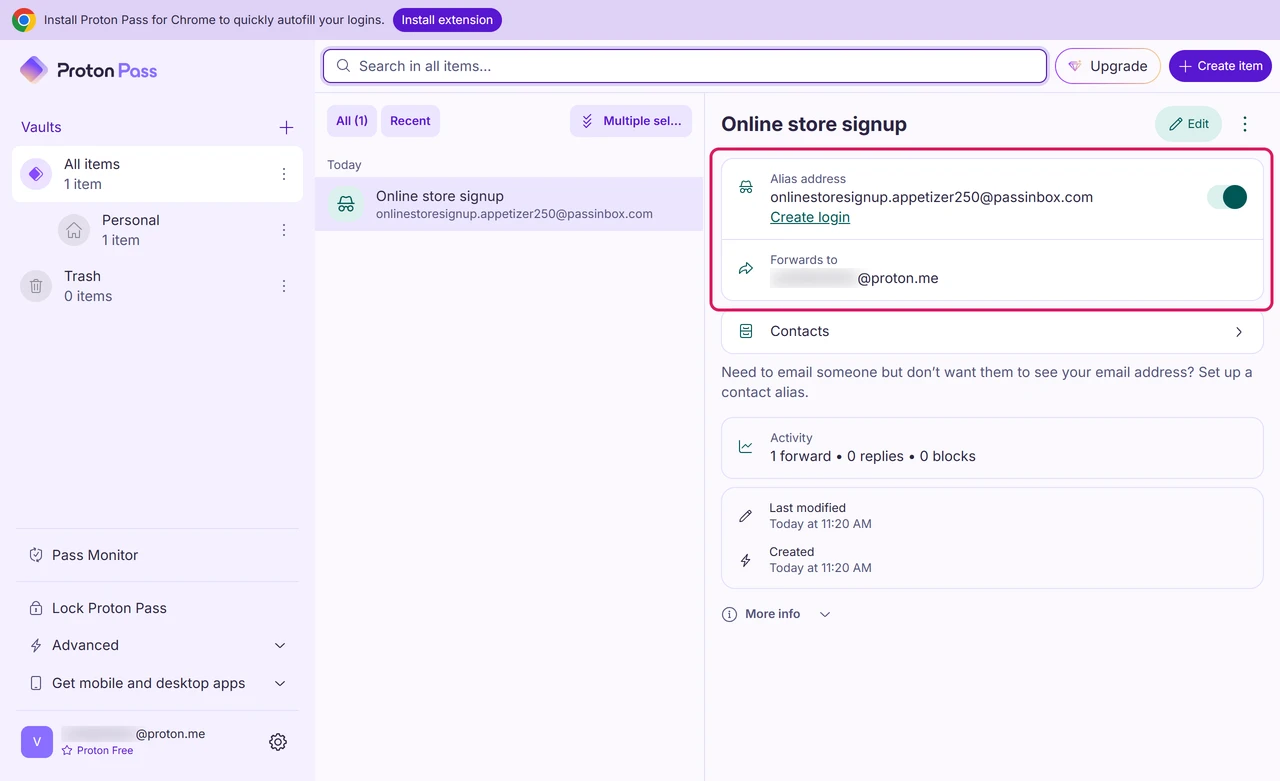Click the Online store signup heading
Image resolution: width=1280 pixels, height=781 pixels.
[814, 124]
